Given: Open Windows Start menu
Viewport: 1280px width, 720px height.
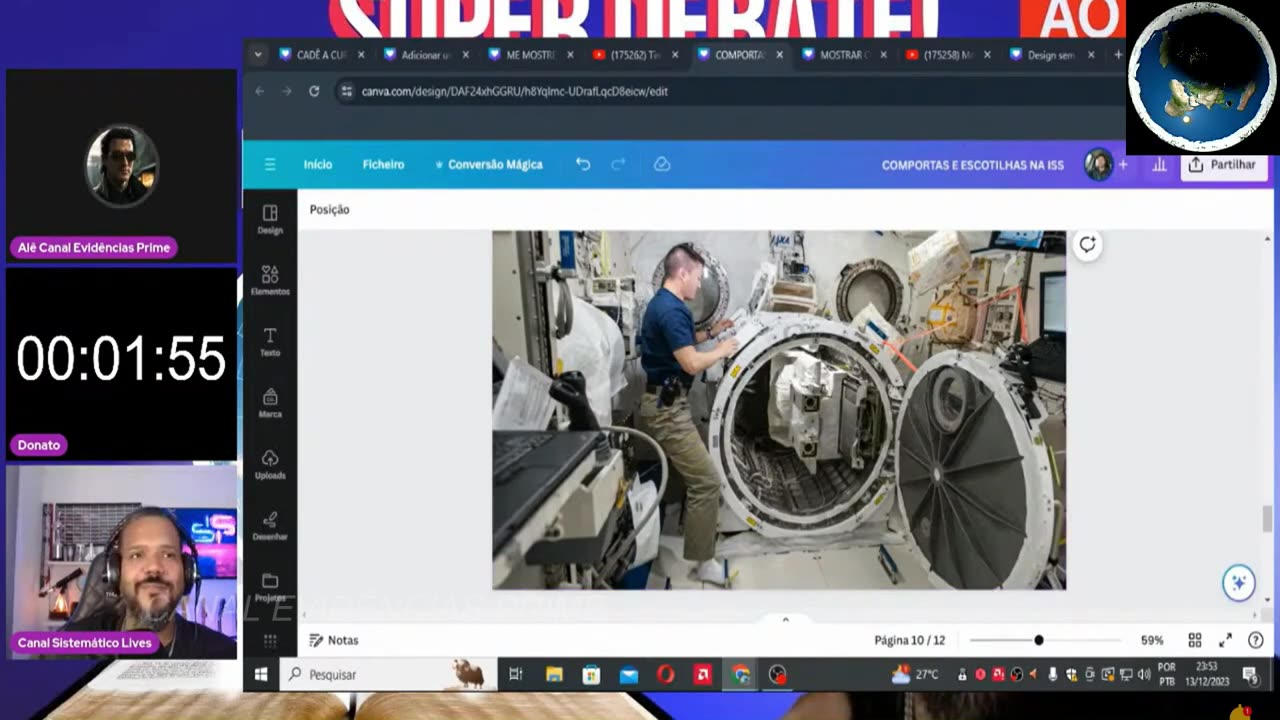Looking at the screenshot, I should [260, 675].
